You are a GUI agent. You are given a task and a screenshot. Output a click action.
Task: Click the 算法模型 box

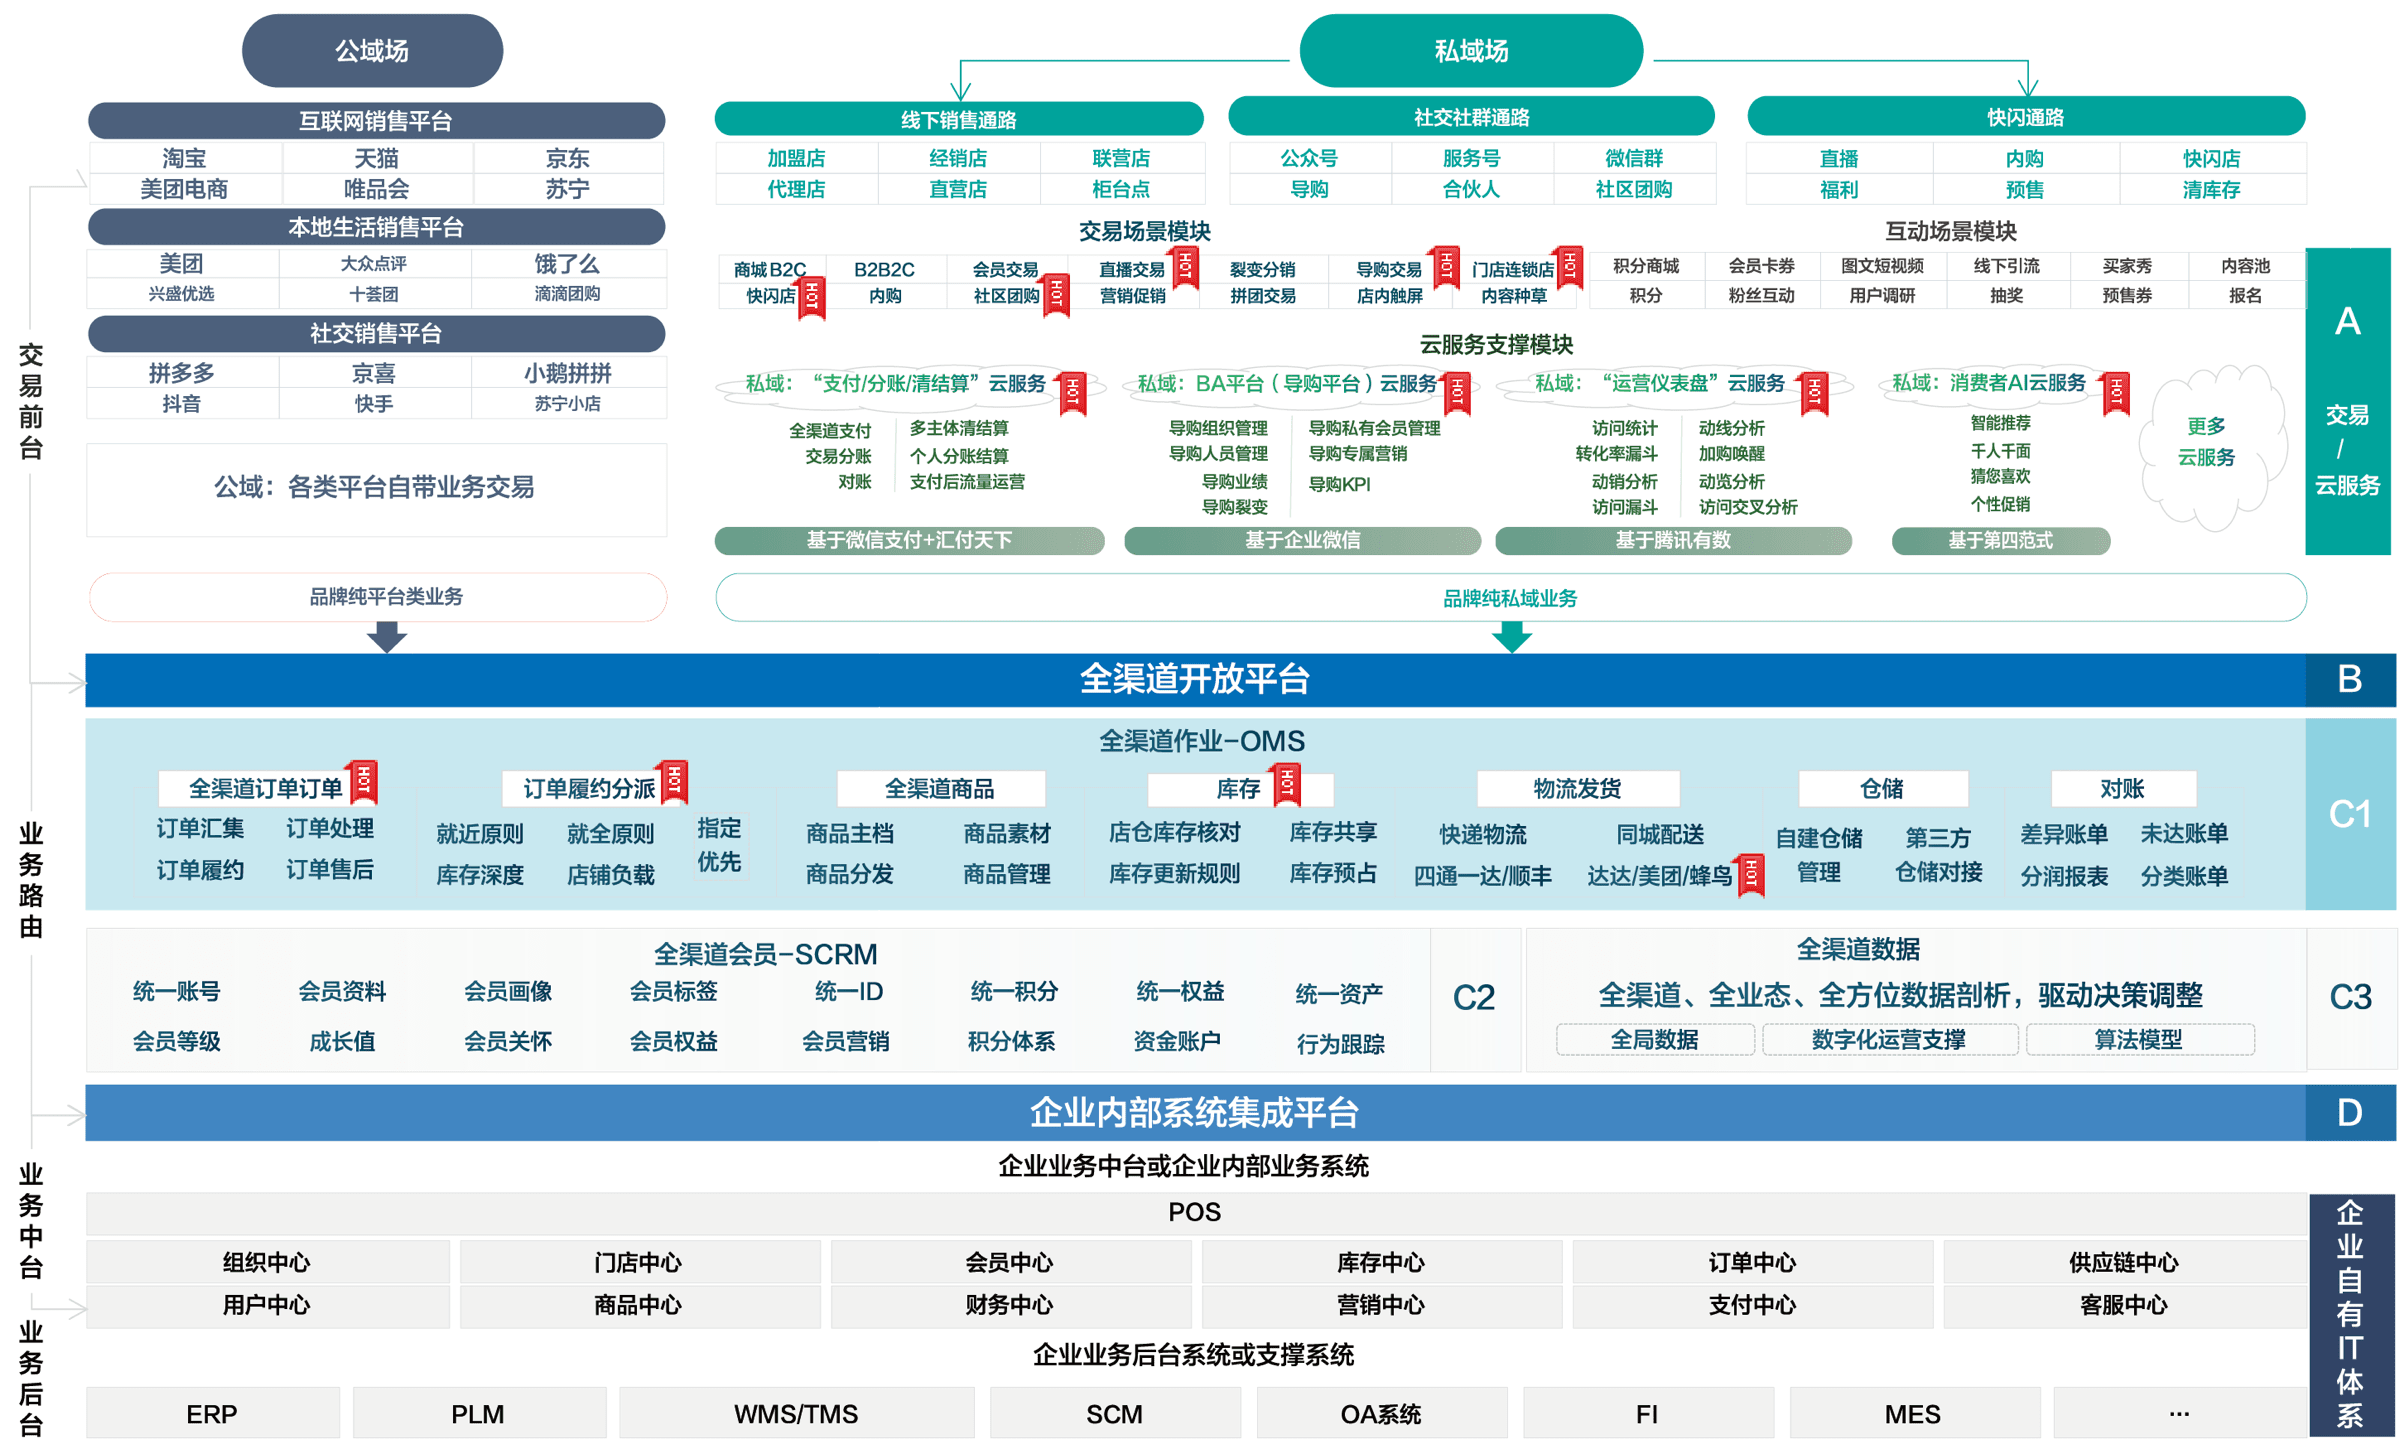pos(2139,1039)
